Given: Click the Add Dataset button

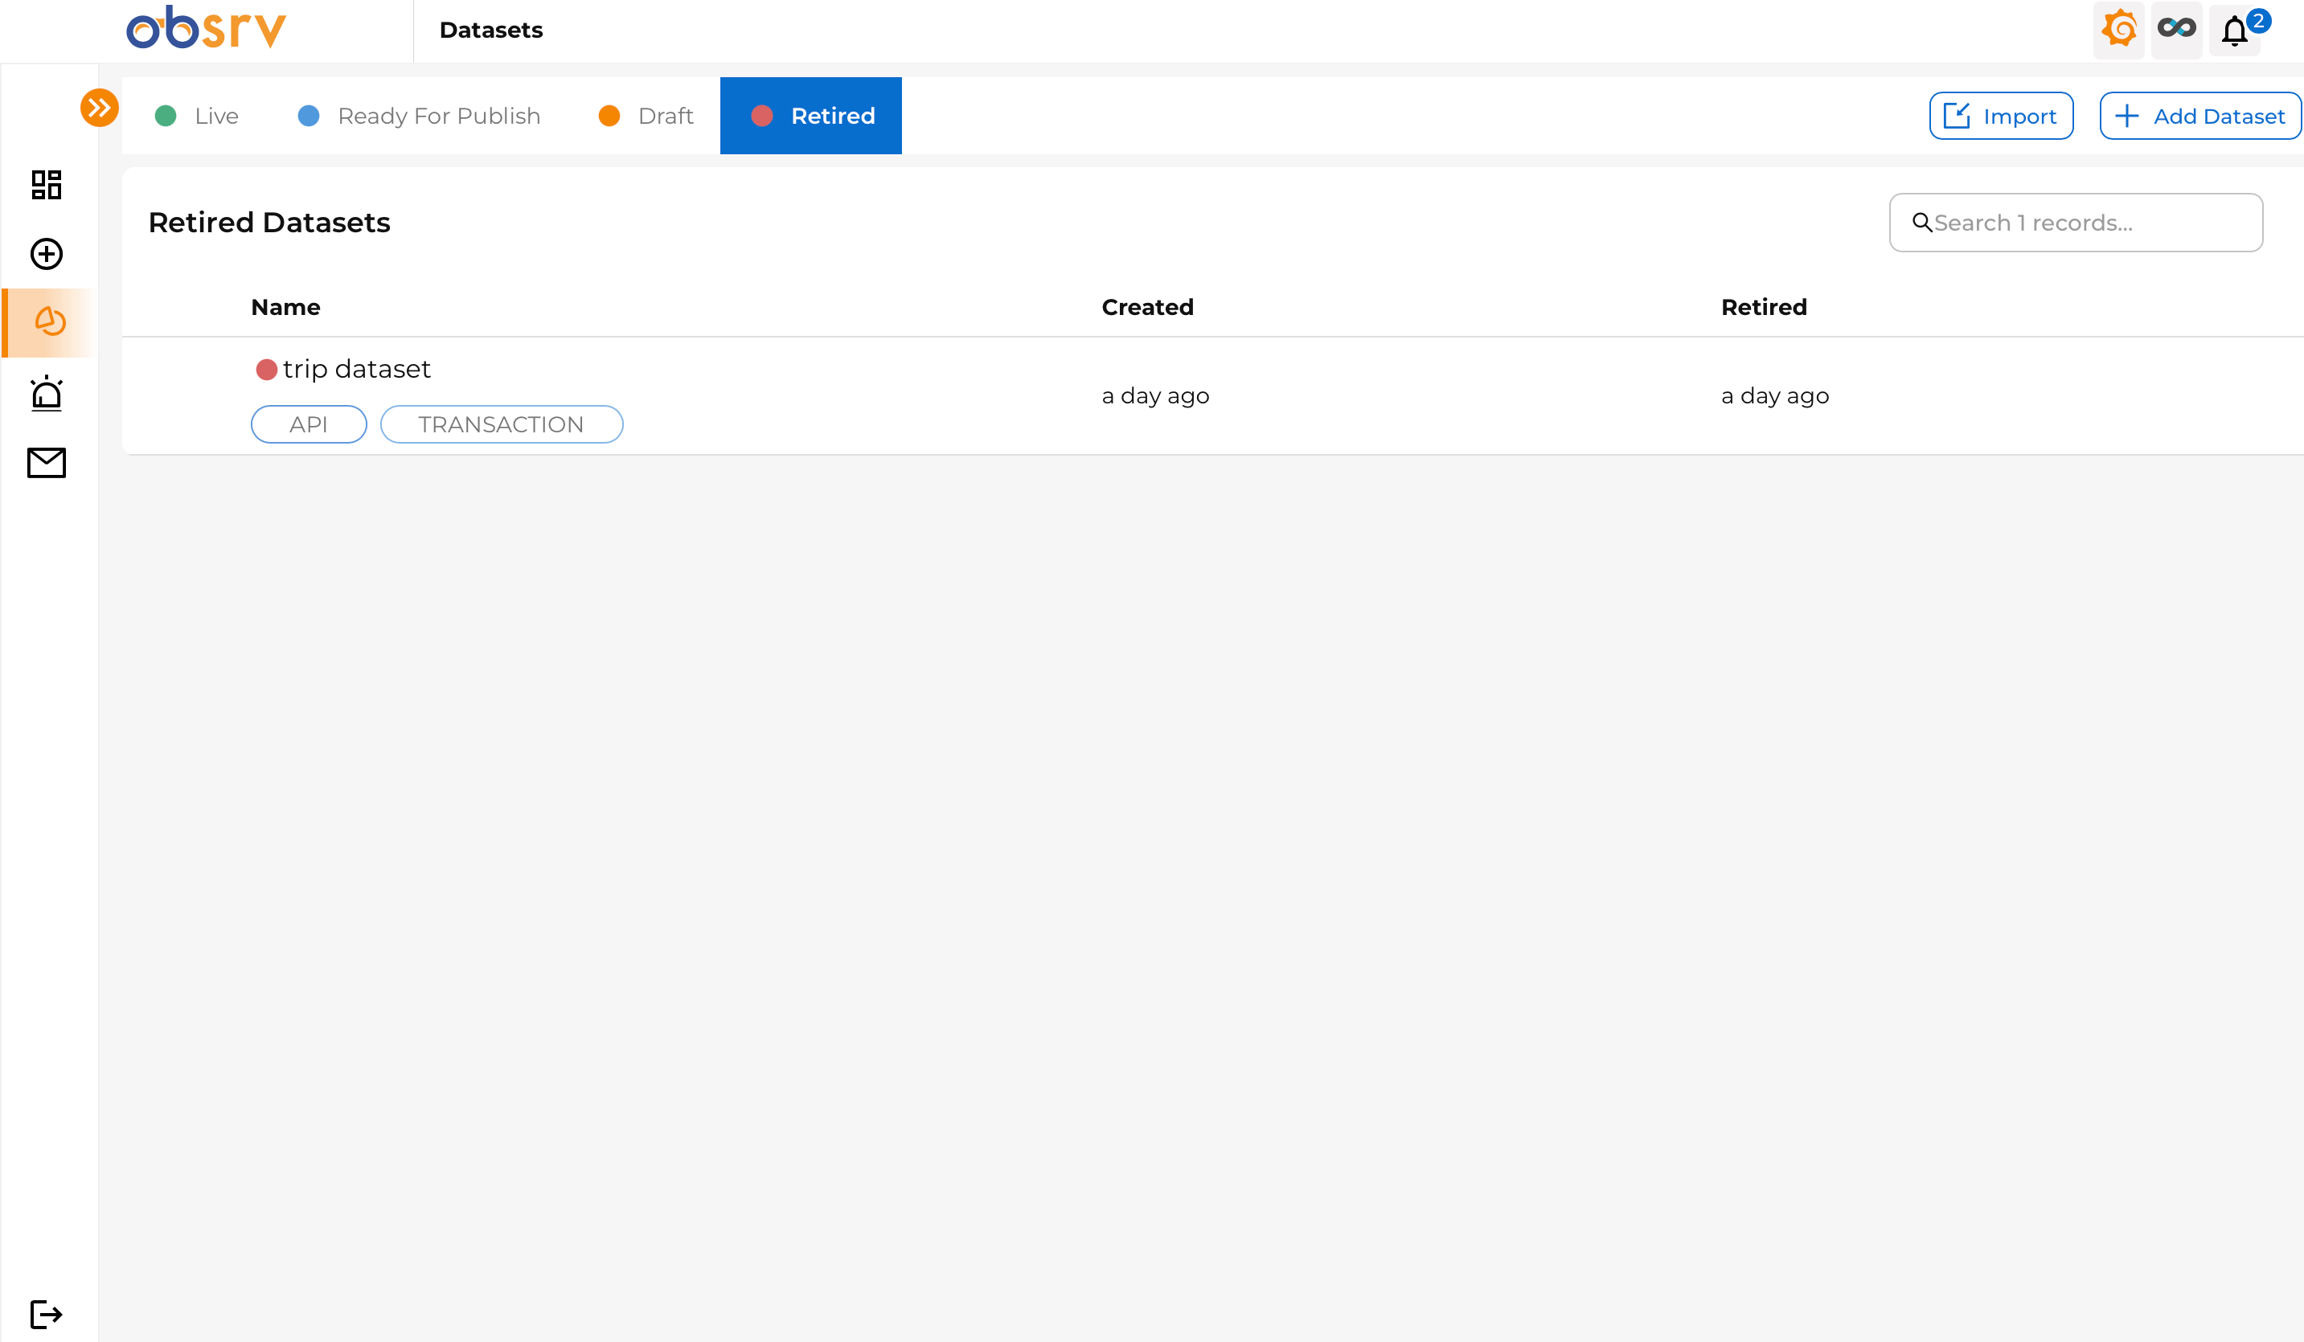Looking at the screenshot, I should click(x=2199, y=116).
